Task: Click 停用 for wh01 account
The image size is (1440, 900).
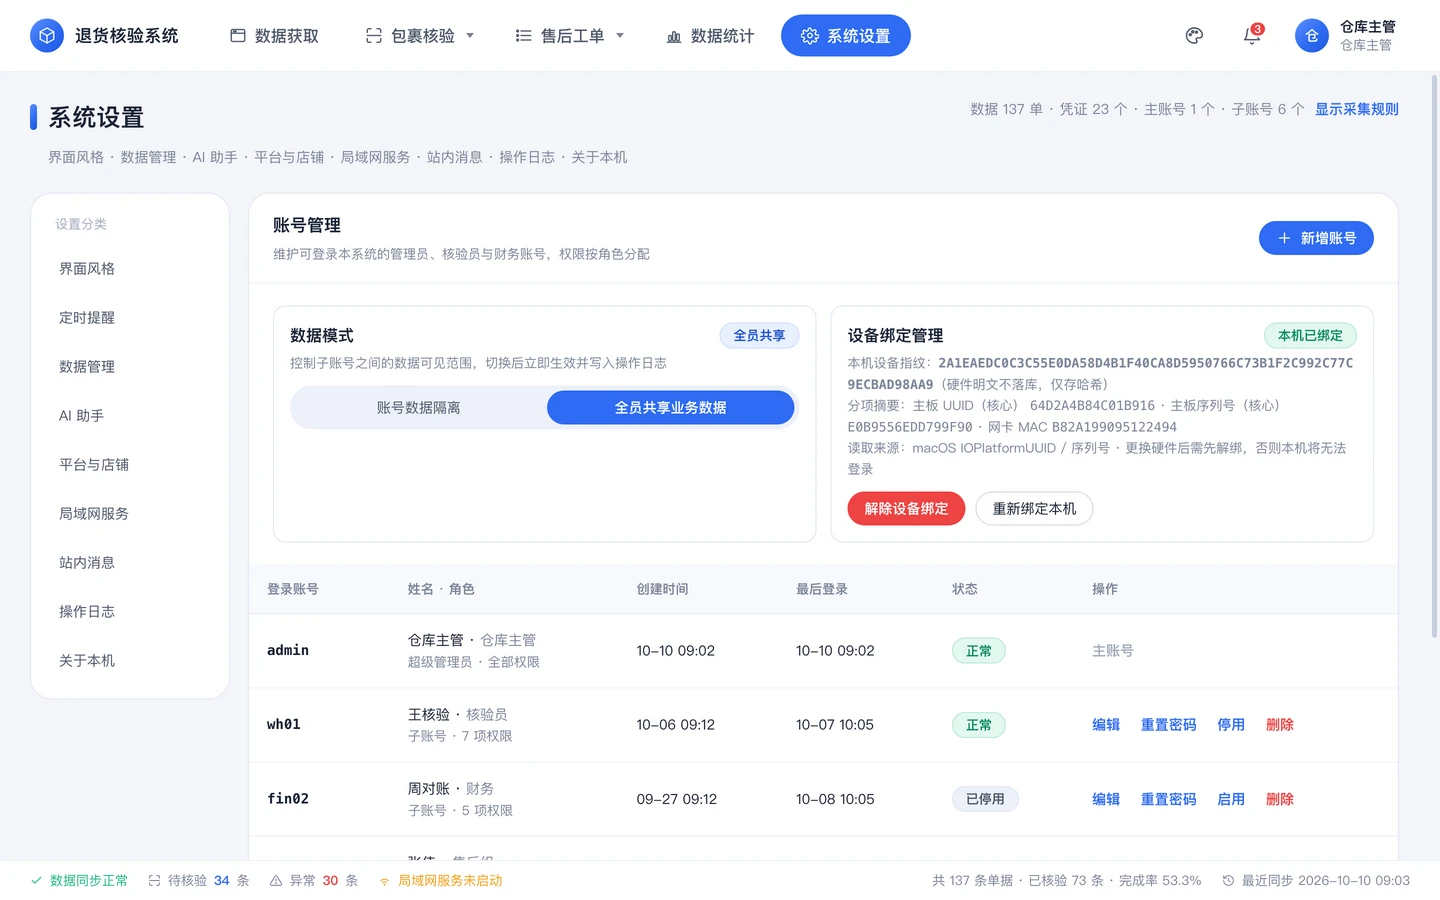Action: coord(1231,725)
